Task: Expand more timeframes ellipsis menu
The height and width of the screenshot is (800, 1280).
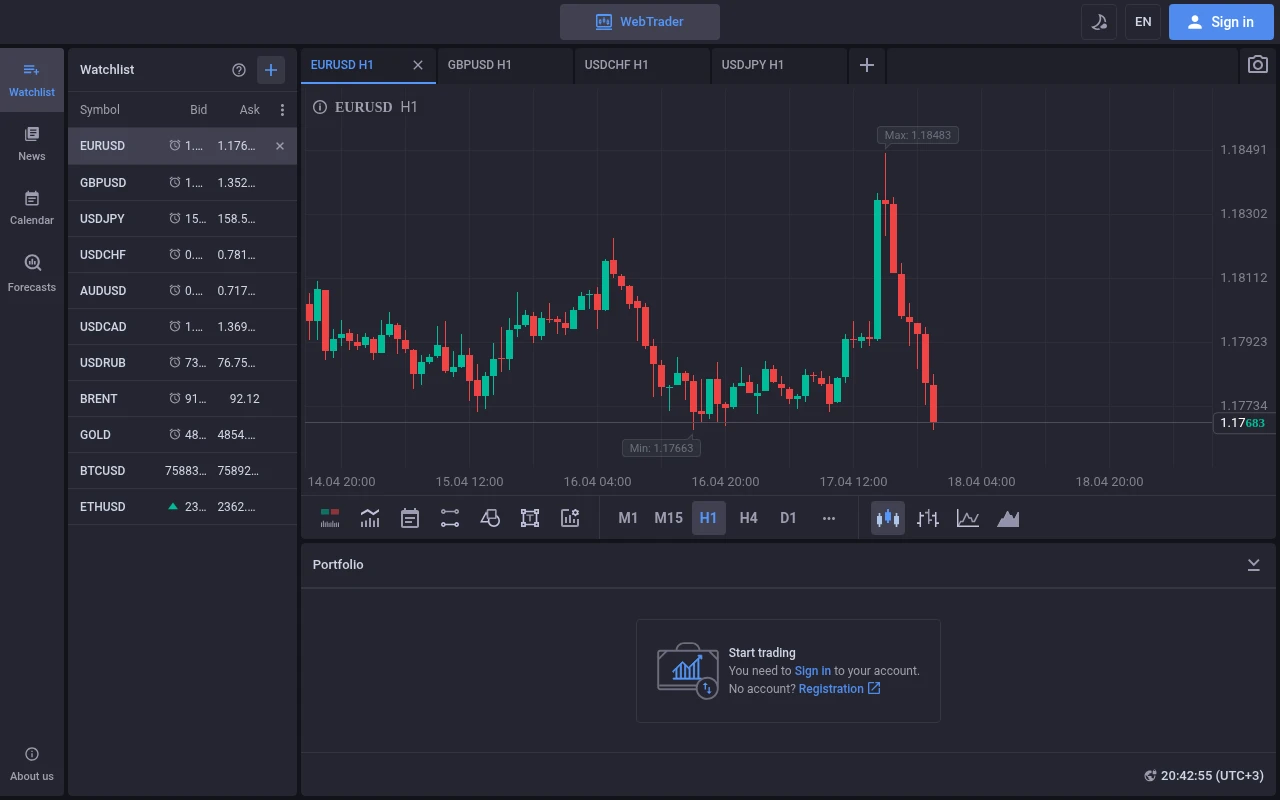Action: click(x=828, y=518)
